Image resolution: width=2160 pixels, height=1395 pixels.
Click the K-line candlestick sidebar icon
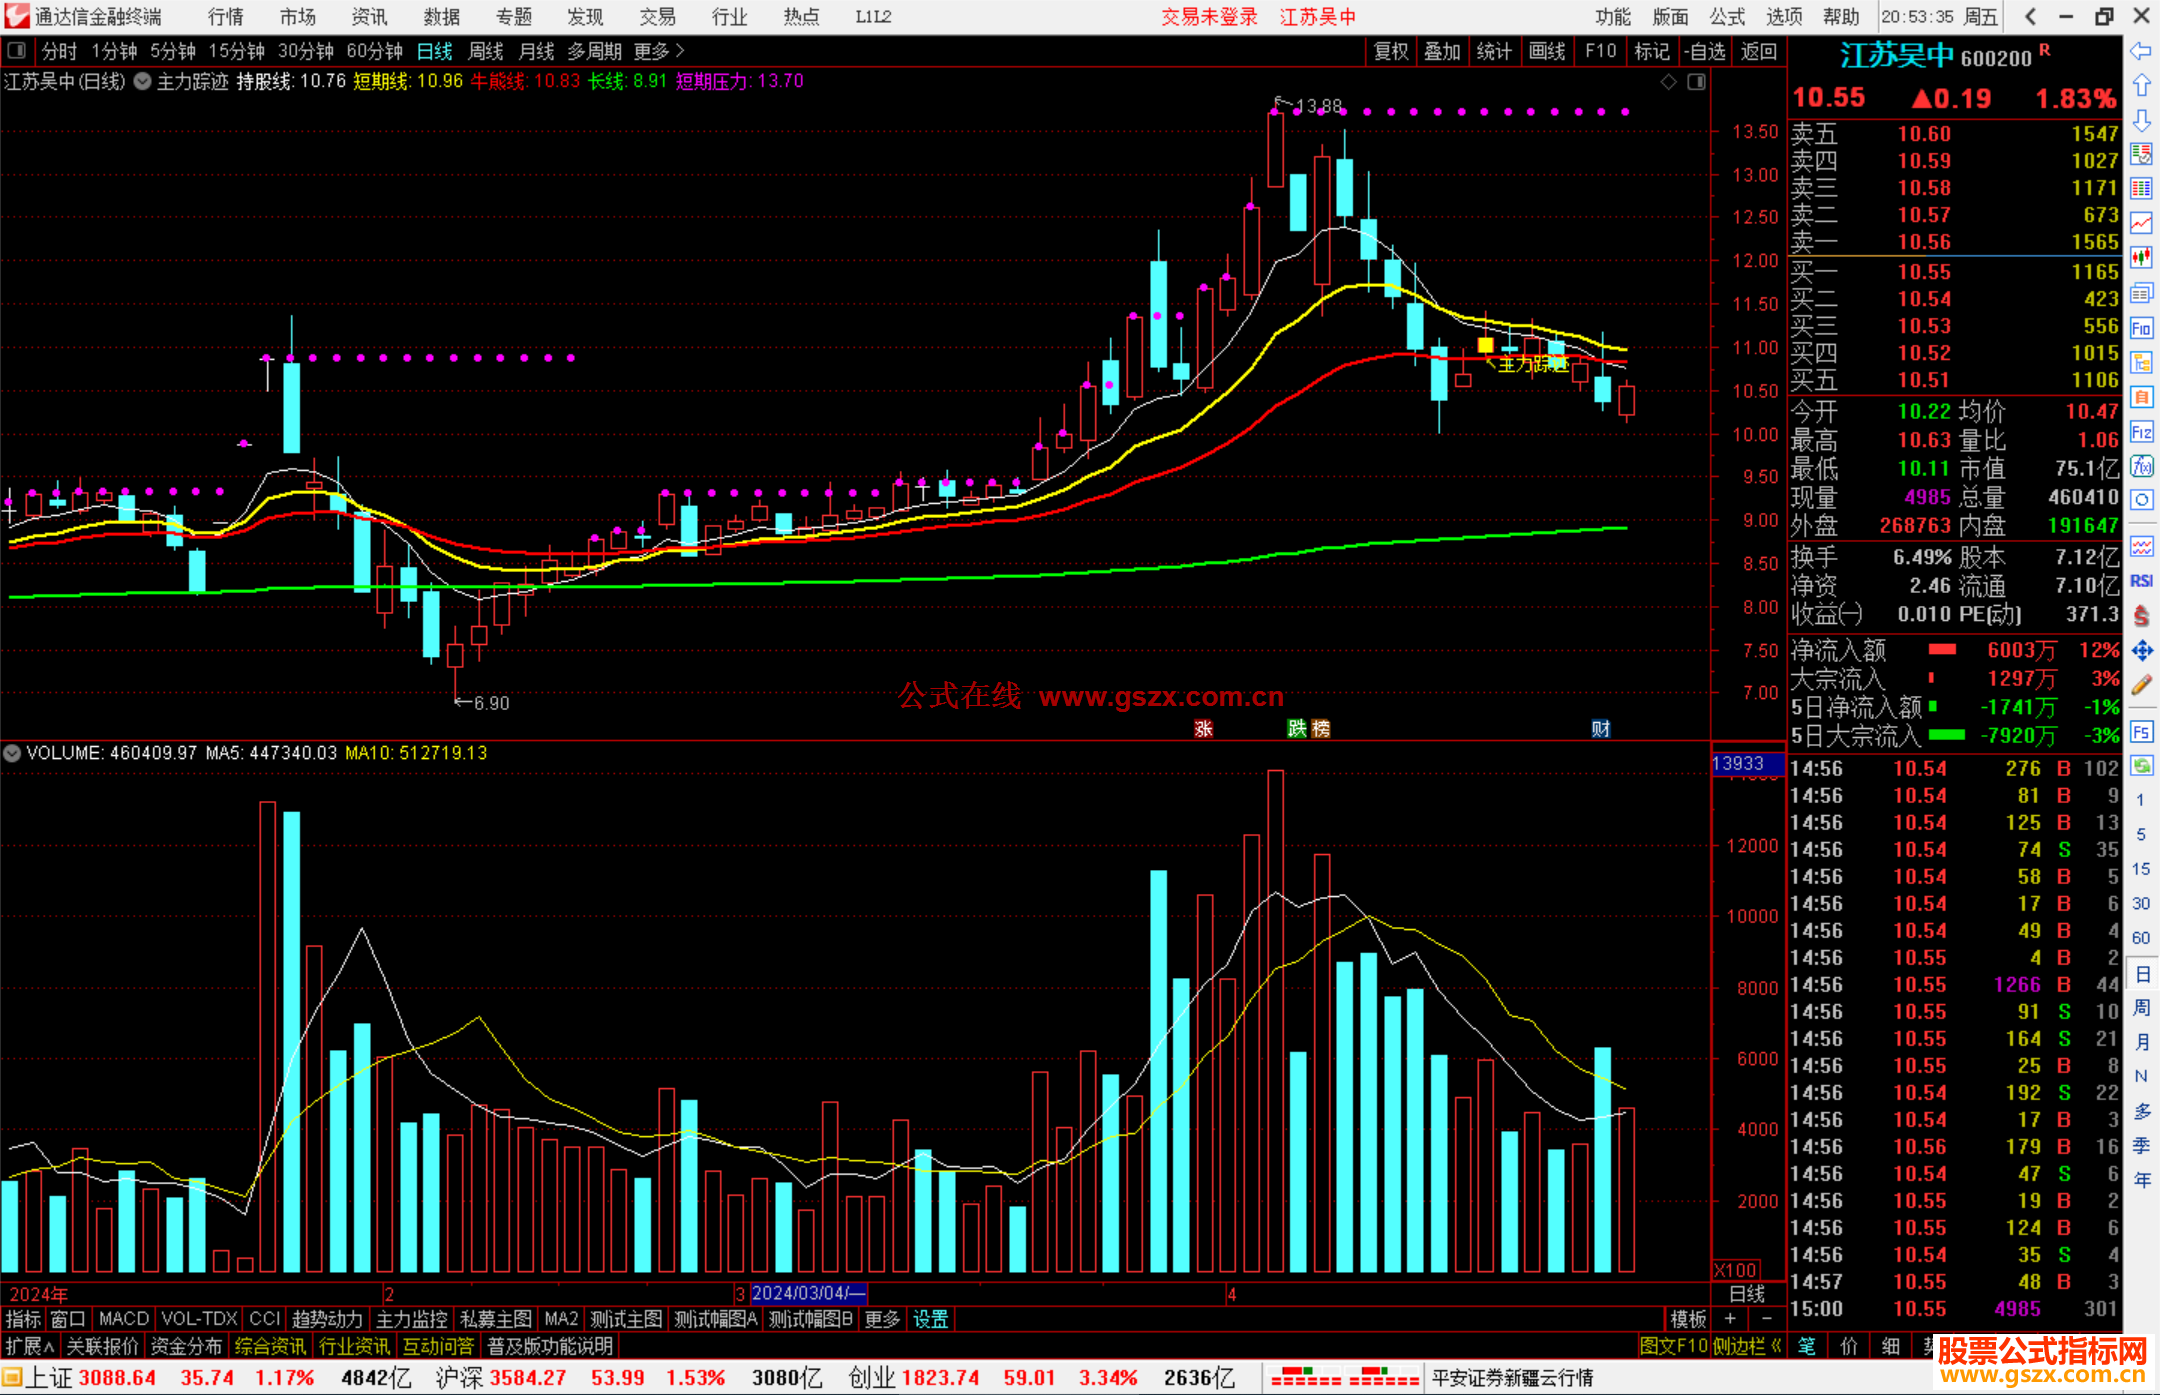(2141, 258)
